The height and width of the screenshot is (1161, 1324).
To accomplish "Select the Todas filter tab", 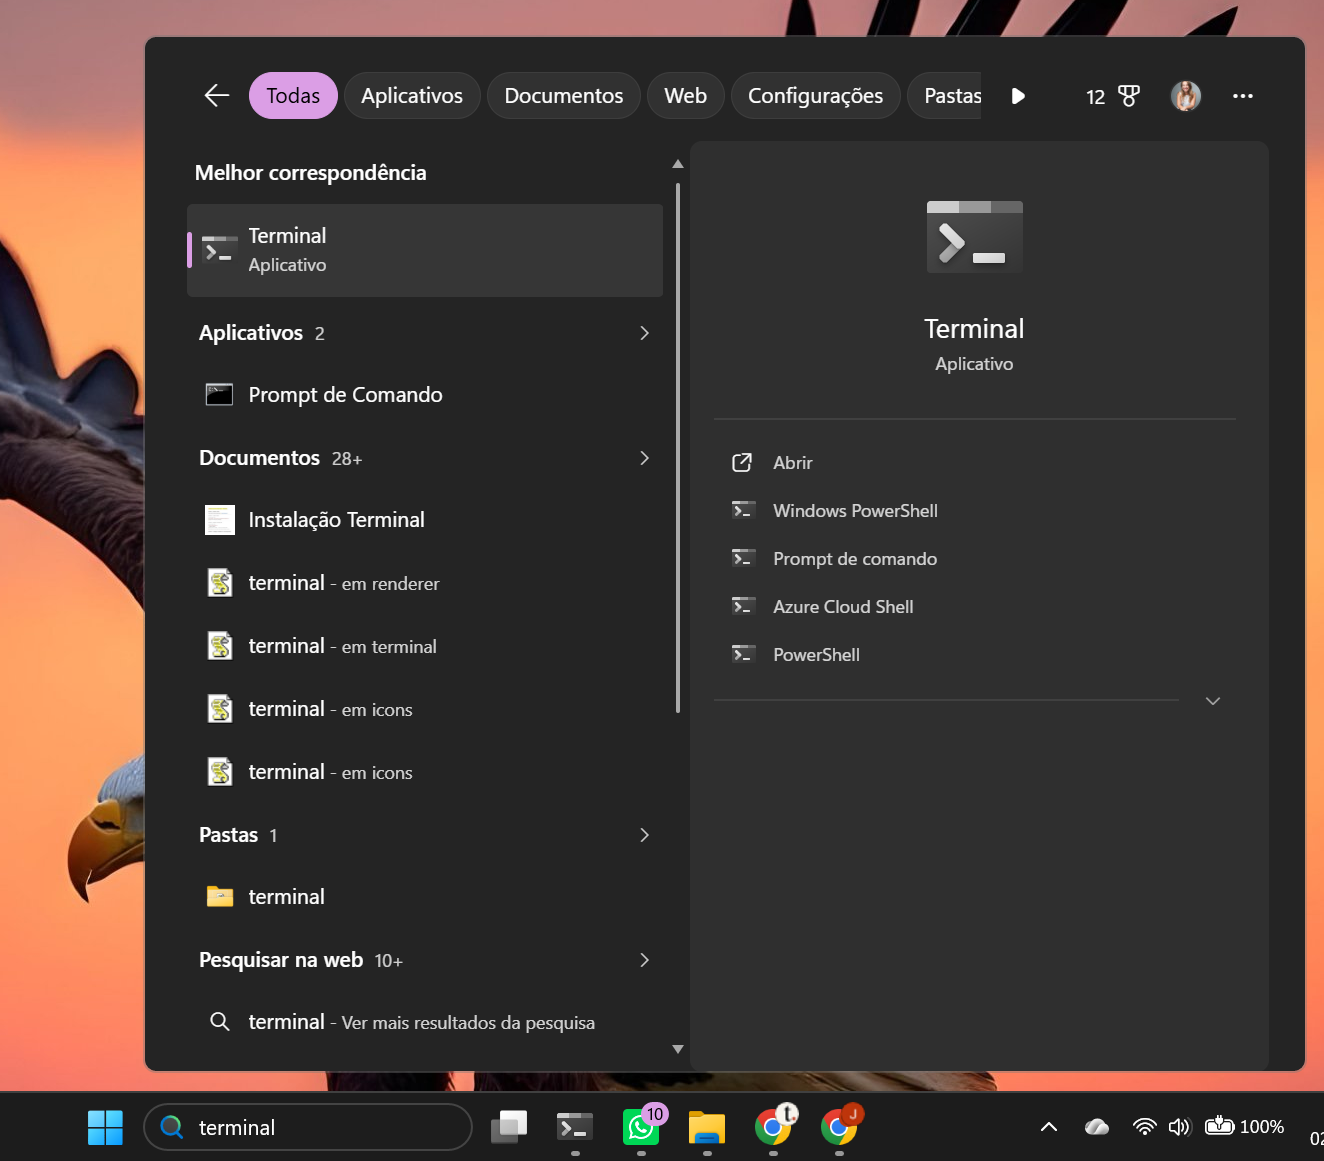I will click(x=293, y=96).
